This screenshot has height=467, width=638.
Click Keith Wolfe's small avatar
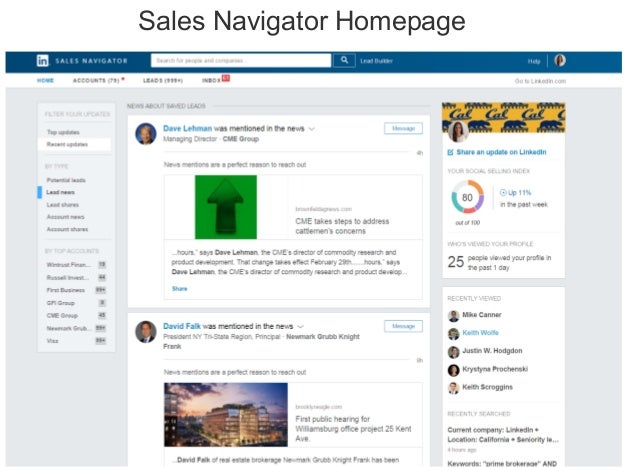[453, 334]
